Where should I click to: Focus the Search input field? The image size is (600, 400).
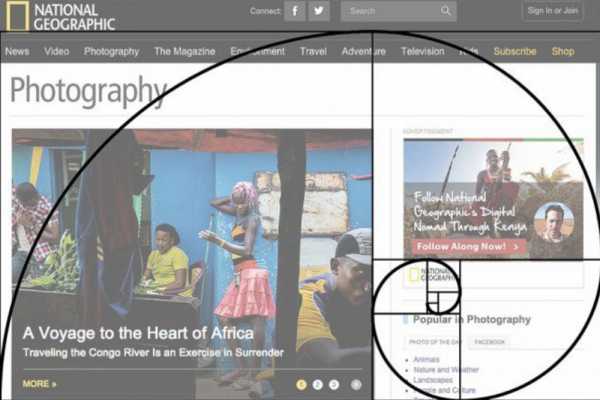point(390,11)
